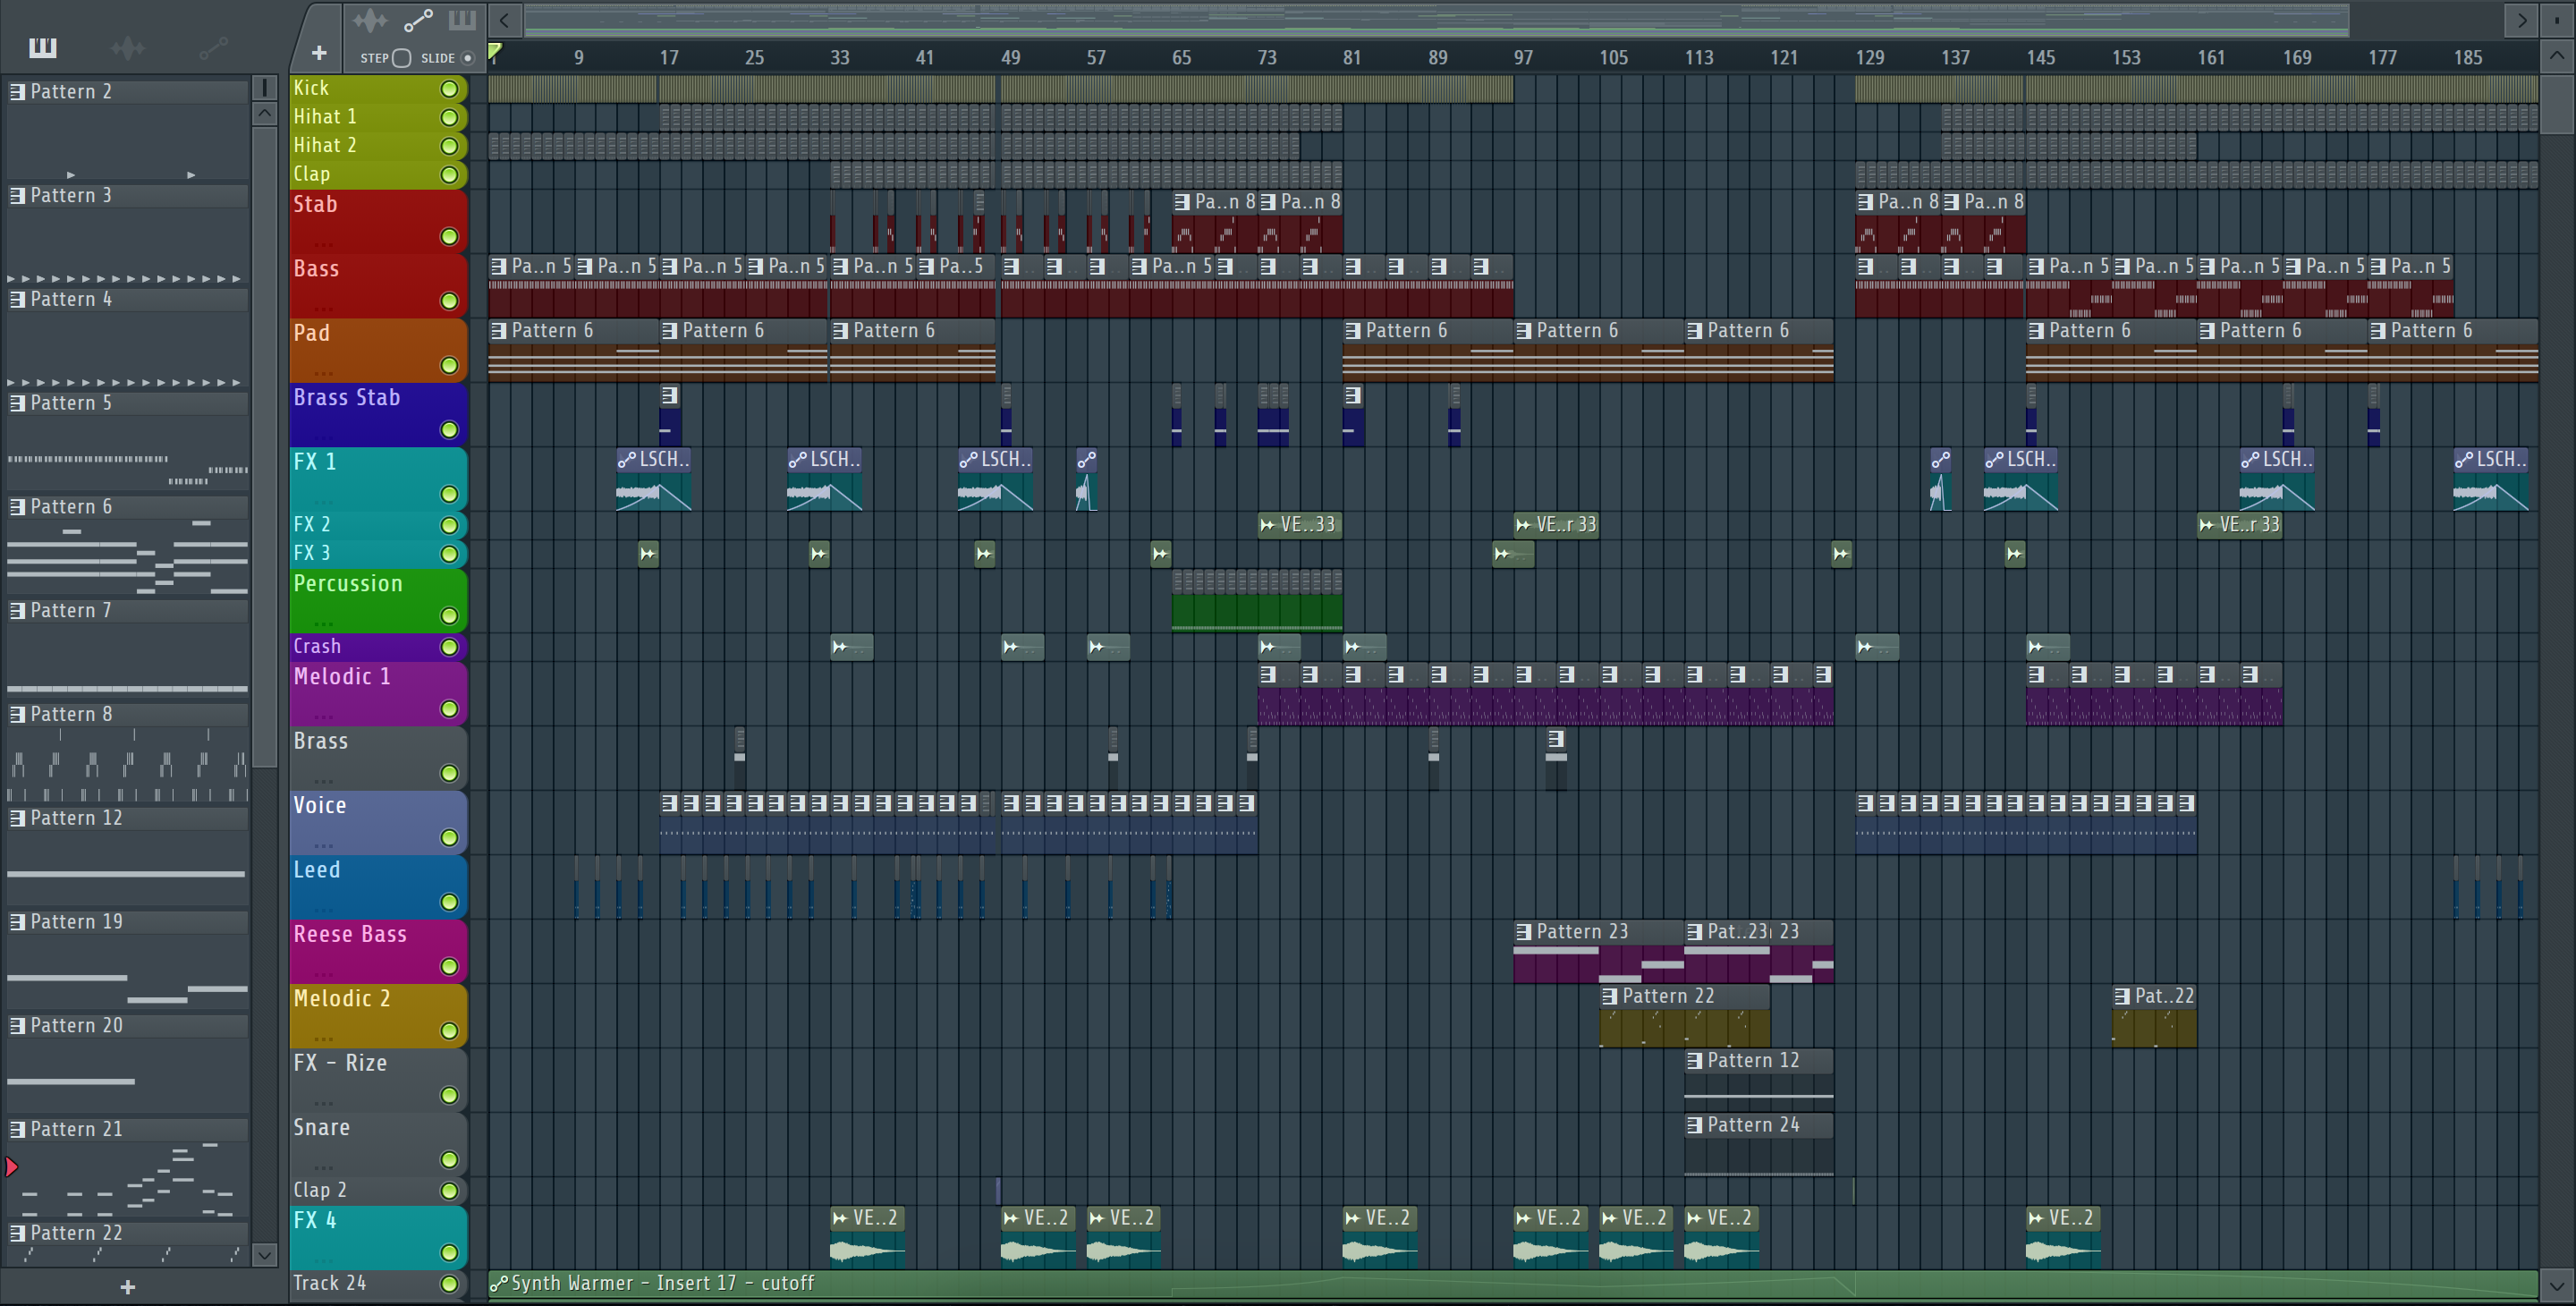The width and height of the screenshot is (2576, 1306).
Task: Open the Pattern 23 clip menu on Reese Bass
Action: pyautogui.click(x=1524, y=932)
